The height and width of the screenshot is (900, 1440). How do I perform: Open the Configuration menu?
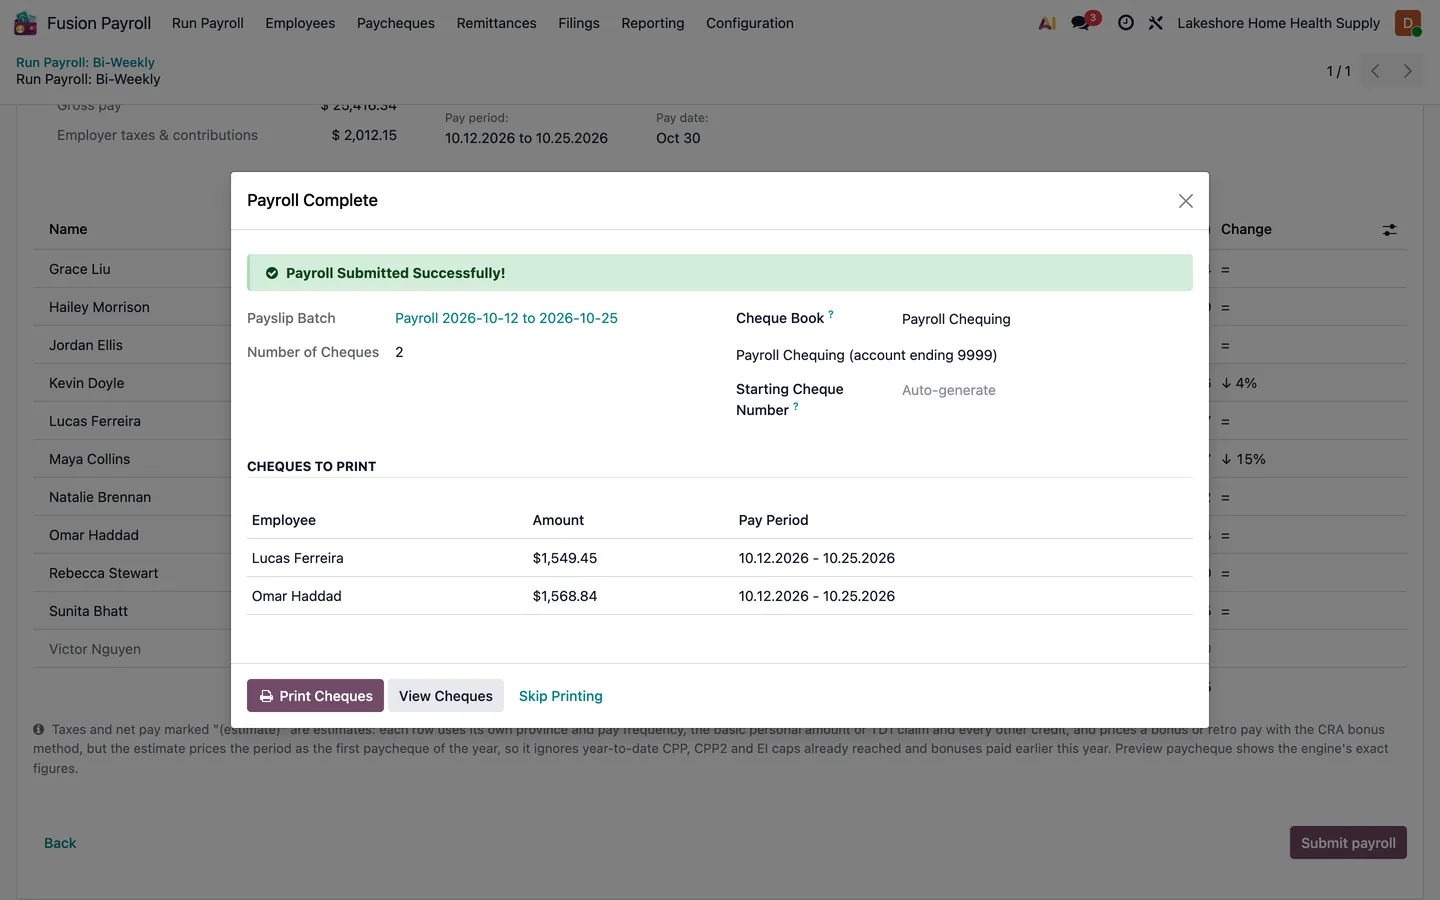pyautogui.click(x=750, y=23)
